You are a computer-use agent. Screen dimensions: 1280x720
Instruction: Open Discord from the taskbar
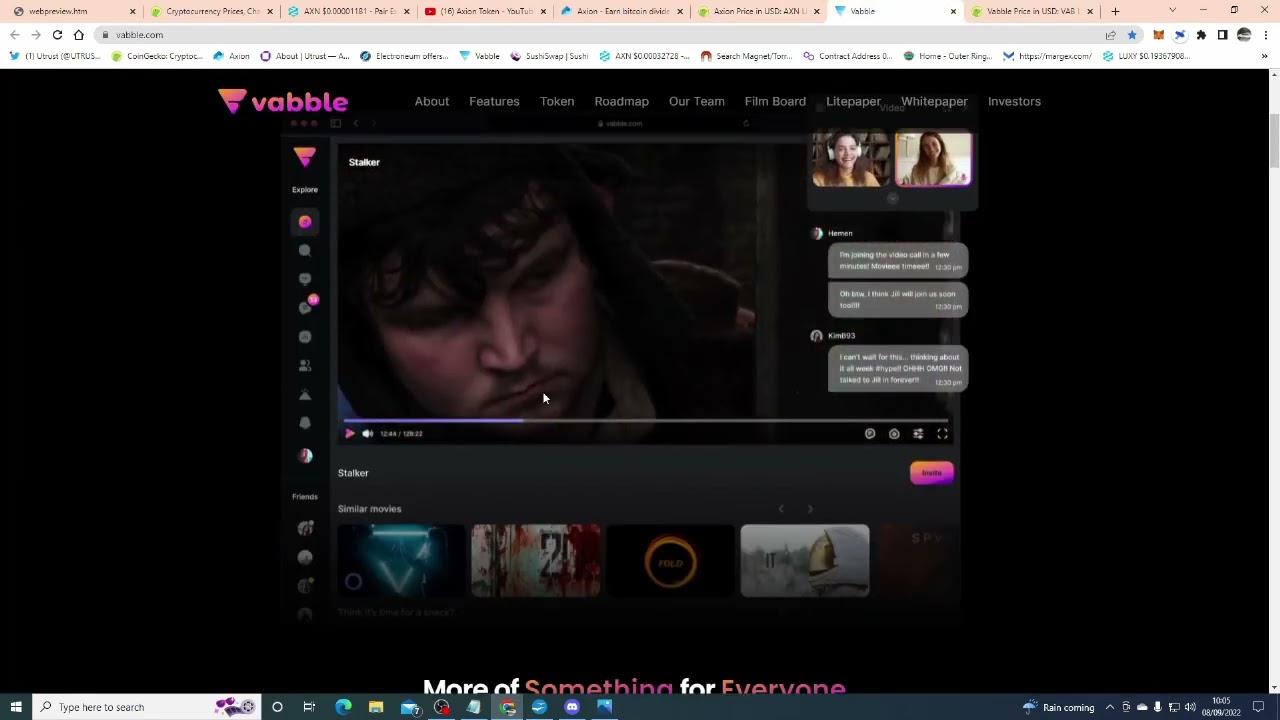click(x=572, y=707)
